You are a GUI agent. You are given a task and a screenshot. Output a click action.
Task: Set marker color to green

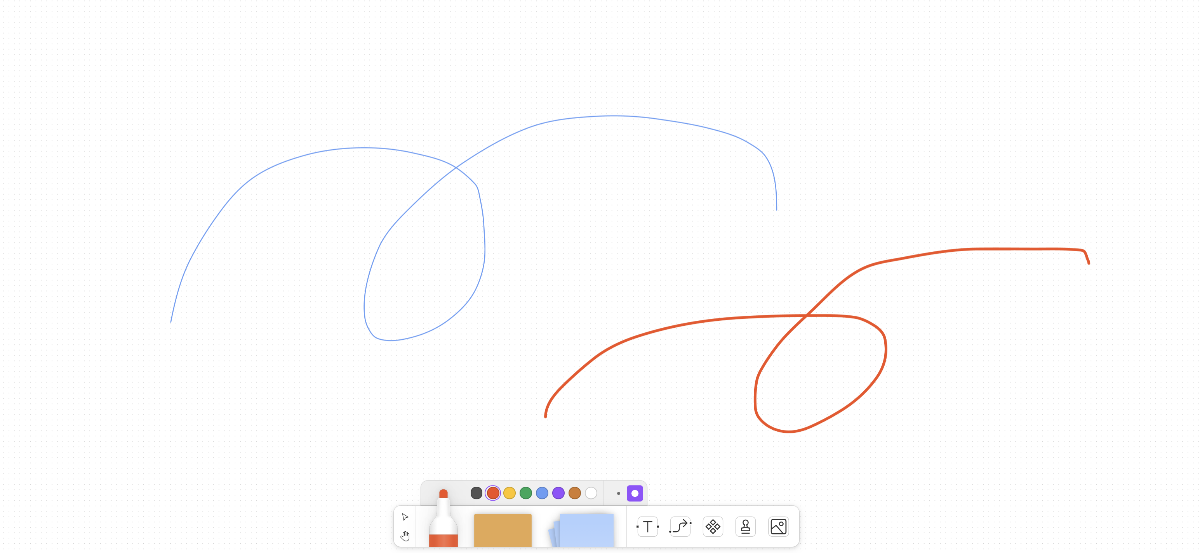point(526,493)
